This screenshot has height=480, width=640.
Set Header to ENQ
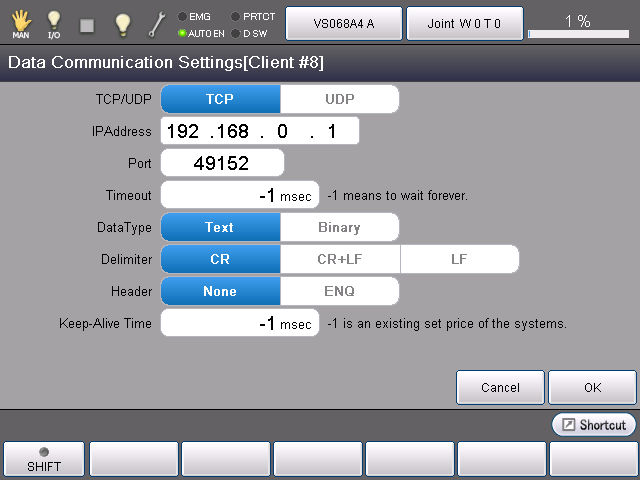339,291
